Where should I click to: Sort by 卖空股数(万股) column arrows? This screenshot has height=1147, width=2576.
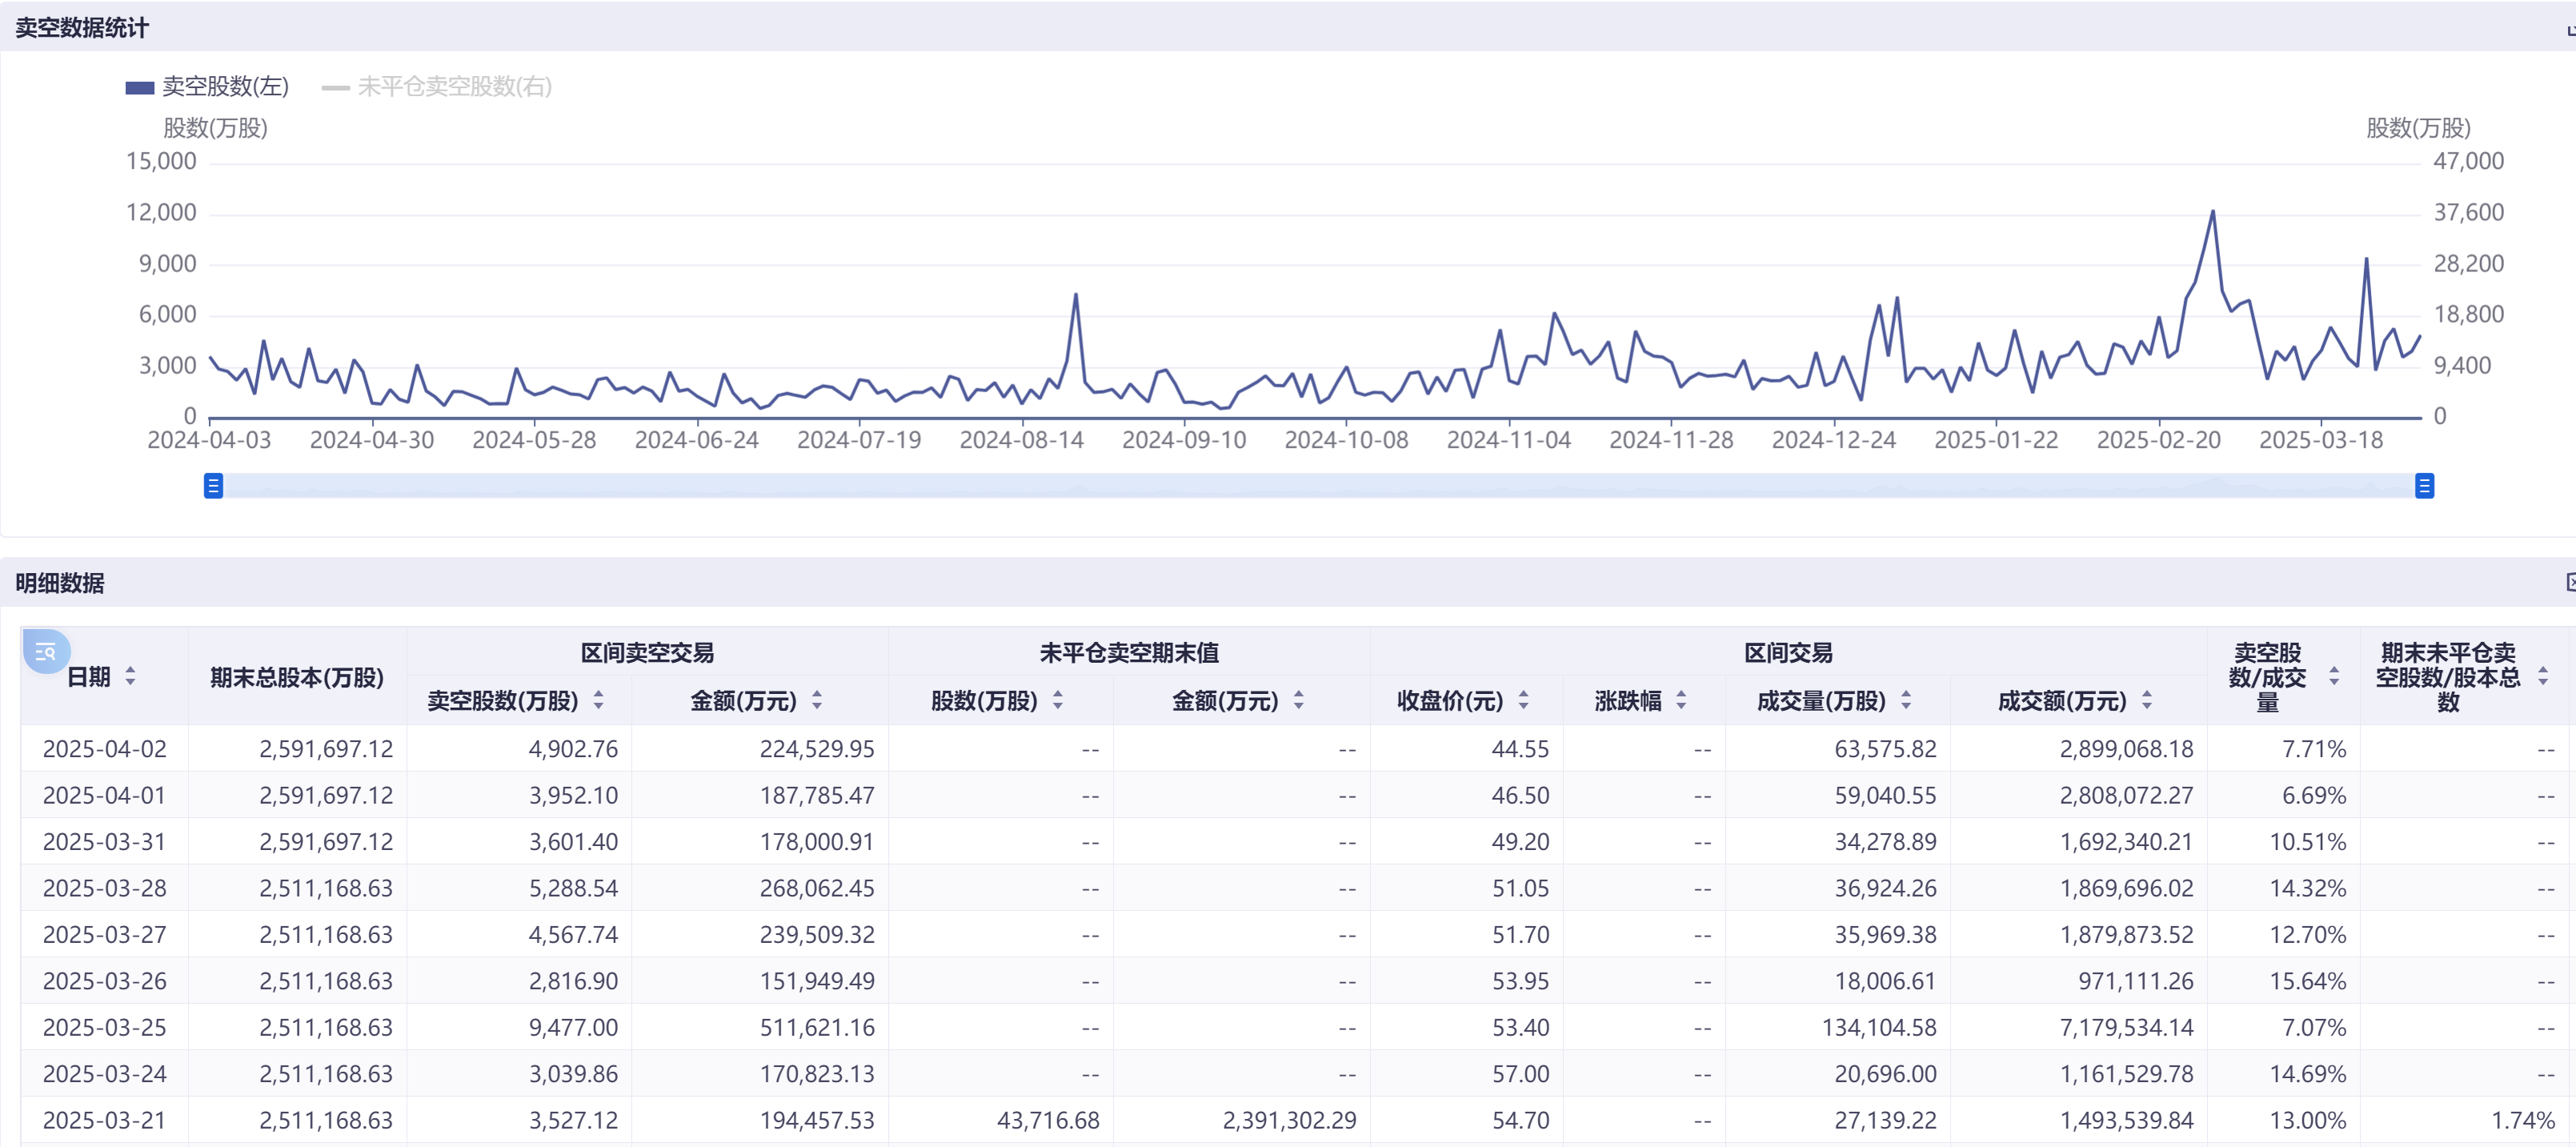pyautogui.click(x=598, y=701)
